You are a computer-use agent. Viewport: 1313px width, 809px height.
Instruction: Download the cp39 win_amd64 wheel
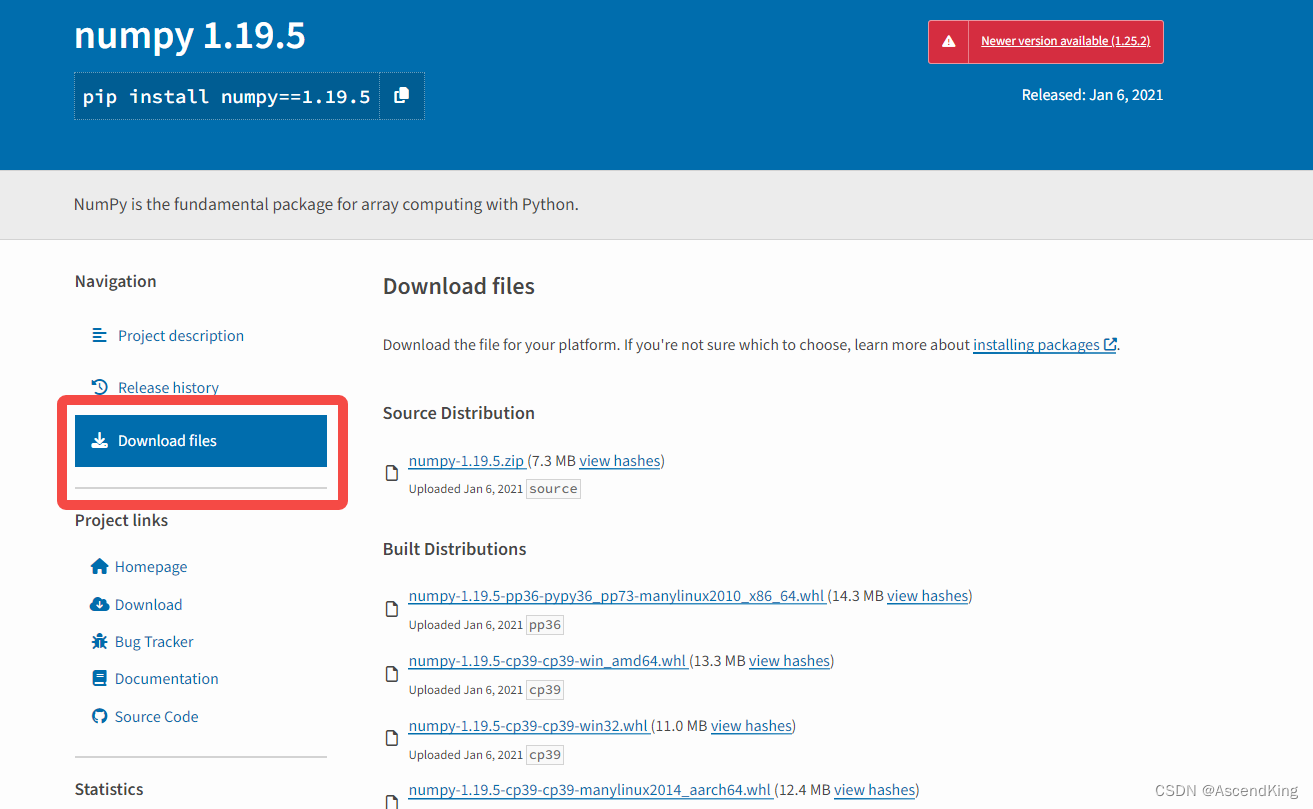pyautogui.click(x=547, y=661)
